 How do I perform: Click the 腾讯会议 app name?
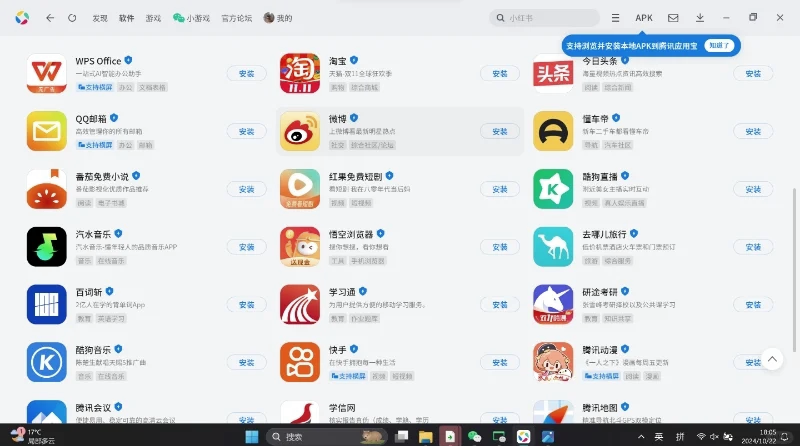pos(93,407)
